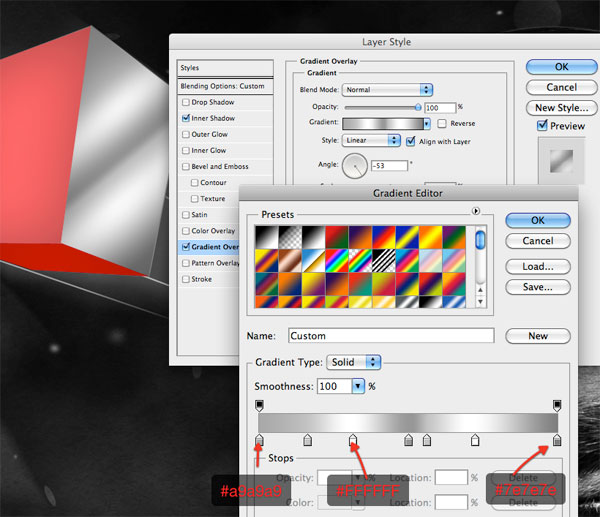Uncheck Align with Layer
This screenshot has height=517, width=600.
tap(411, 141)
